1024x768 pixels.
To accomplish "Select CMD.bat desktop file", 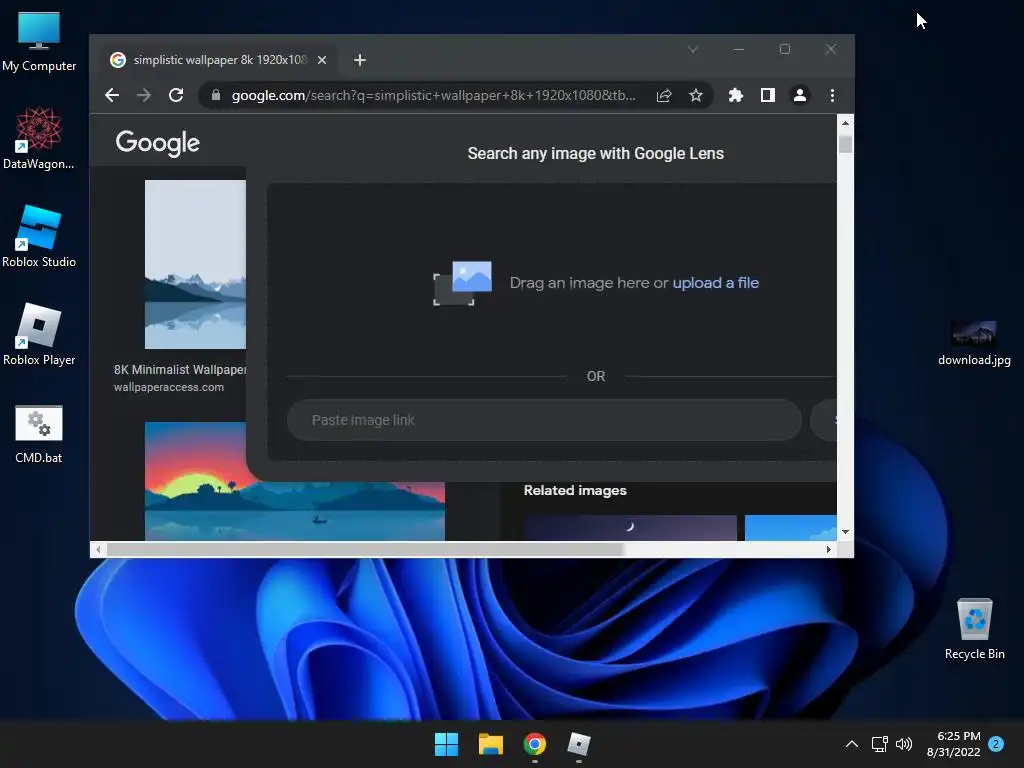I will [x=39, y=434].
